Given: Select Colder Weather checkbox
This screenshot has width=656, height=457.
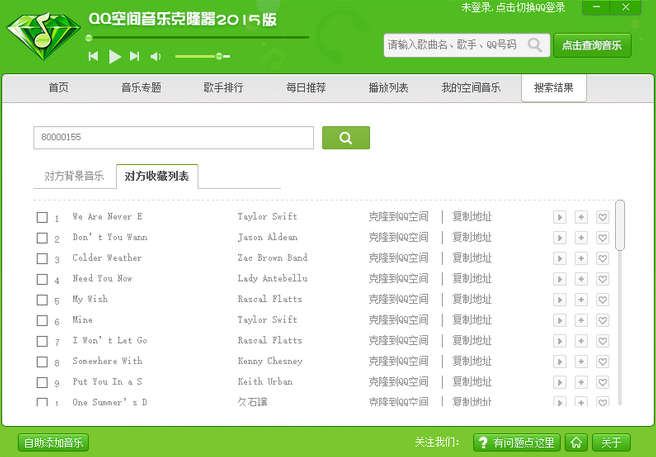Looking at the screenshot, I should (x=42, y=258).
